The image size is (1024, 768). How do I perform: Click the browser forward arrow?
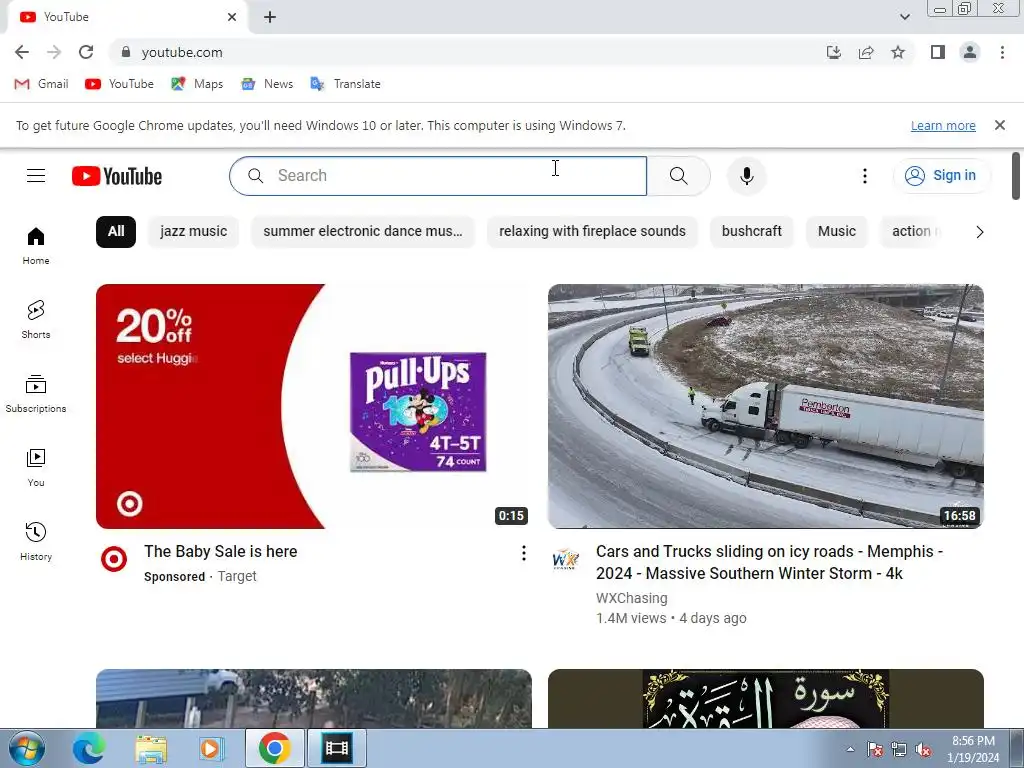pos(54,52)
